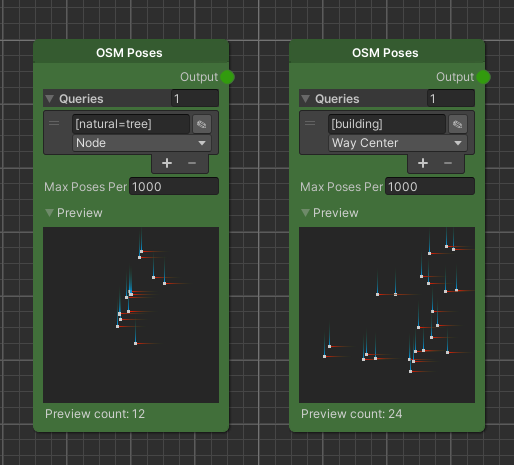Open the Way Center element type dropdown
Screen dimensions: 514x465
pyautogui.click(x=398, y=143)
